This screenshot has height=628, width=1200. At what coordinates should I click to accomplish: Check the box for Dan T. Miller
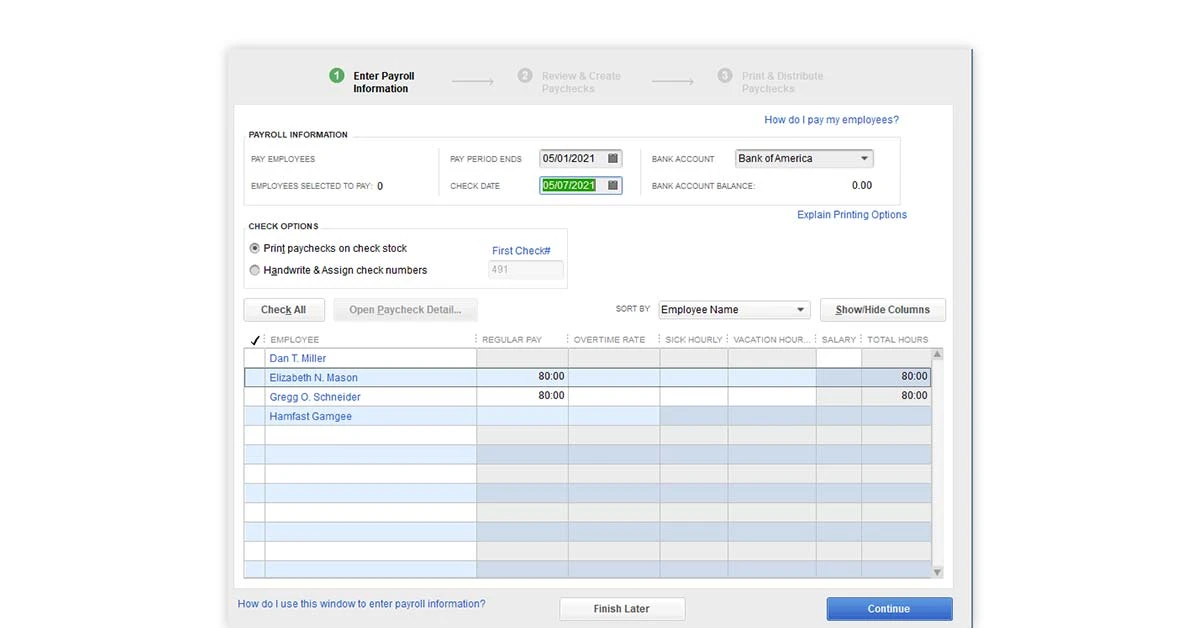[x=254, y=358]
